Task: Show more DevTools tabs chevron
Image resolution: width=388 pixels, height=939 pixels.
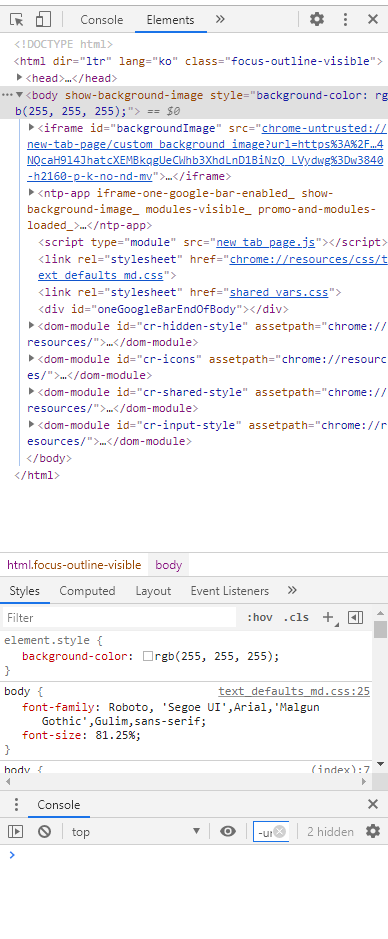Action: 220,19
